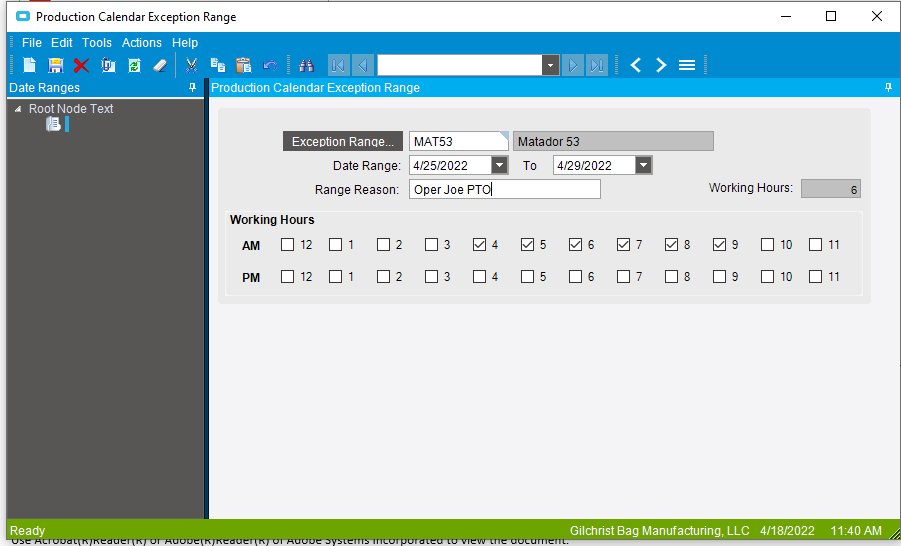Click the Matador 53 description field
Screen dimensions: 901x546
point(613,141)
